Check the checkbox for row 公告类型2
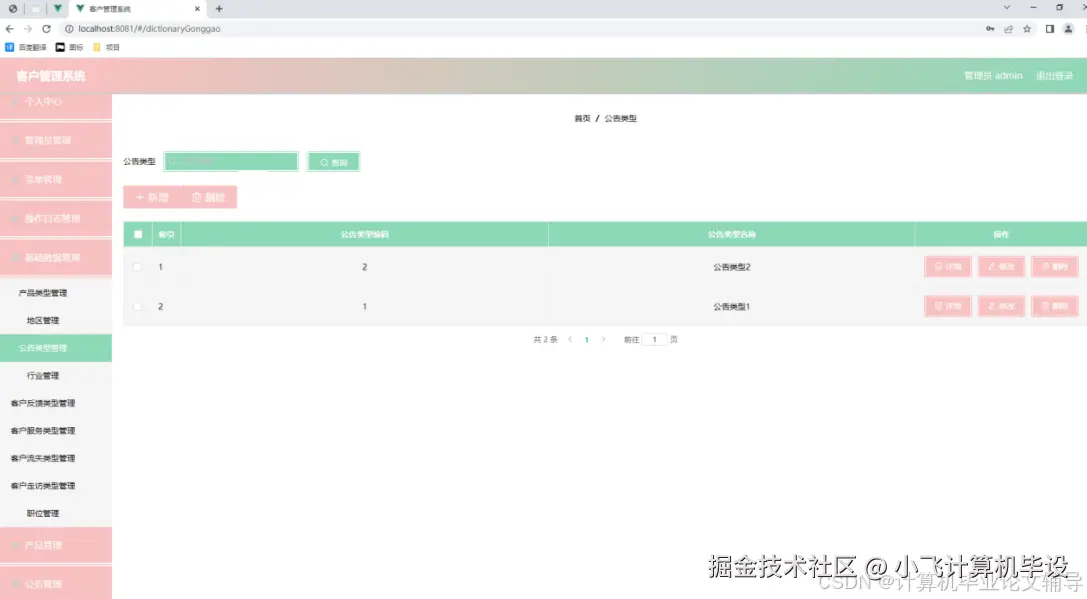1087x599 pixels. (x=137, y=267)
